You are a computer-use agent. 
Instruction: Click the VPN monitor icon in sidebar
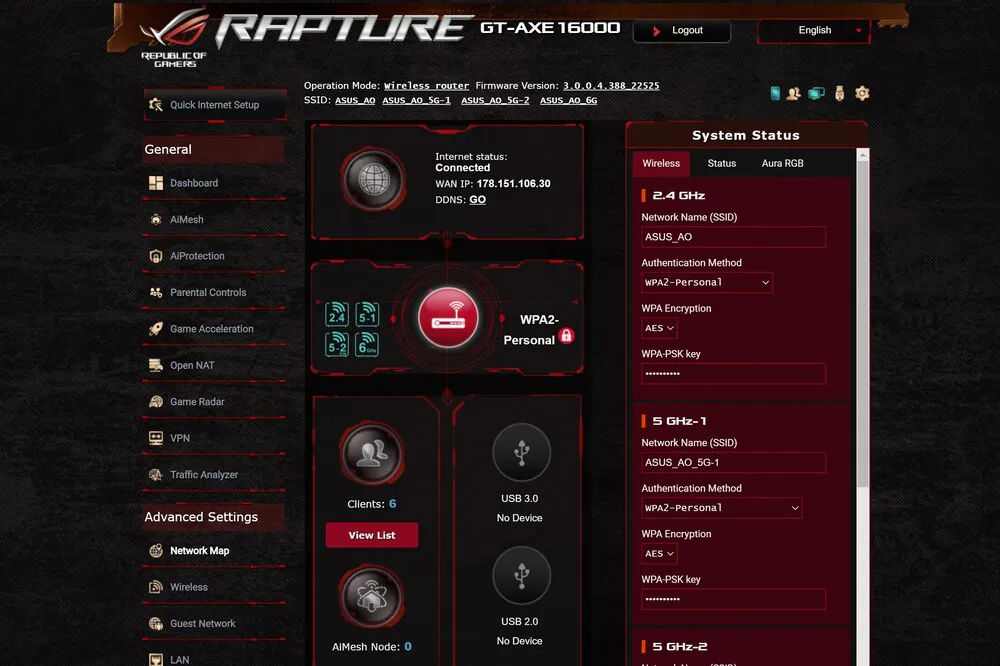pyautogui.click(x=156, y=438)
